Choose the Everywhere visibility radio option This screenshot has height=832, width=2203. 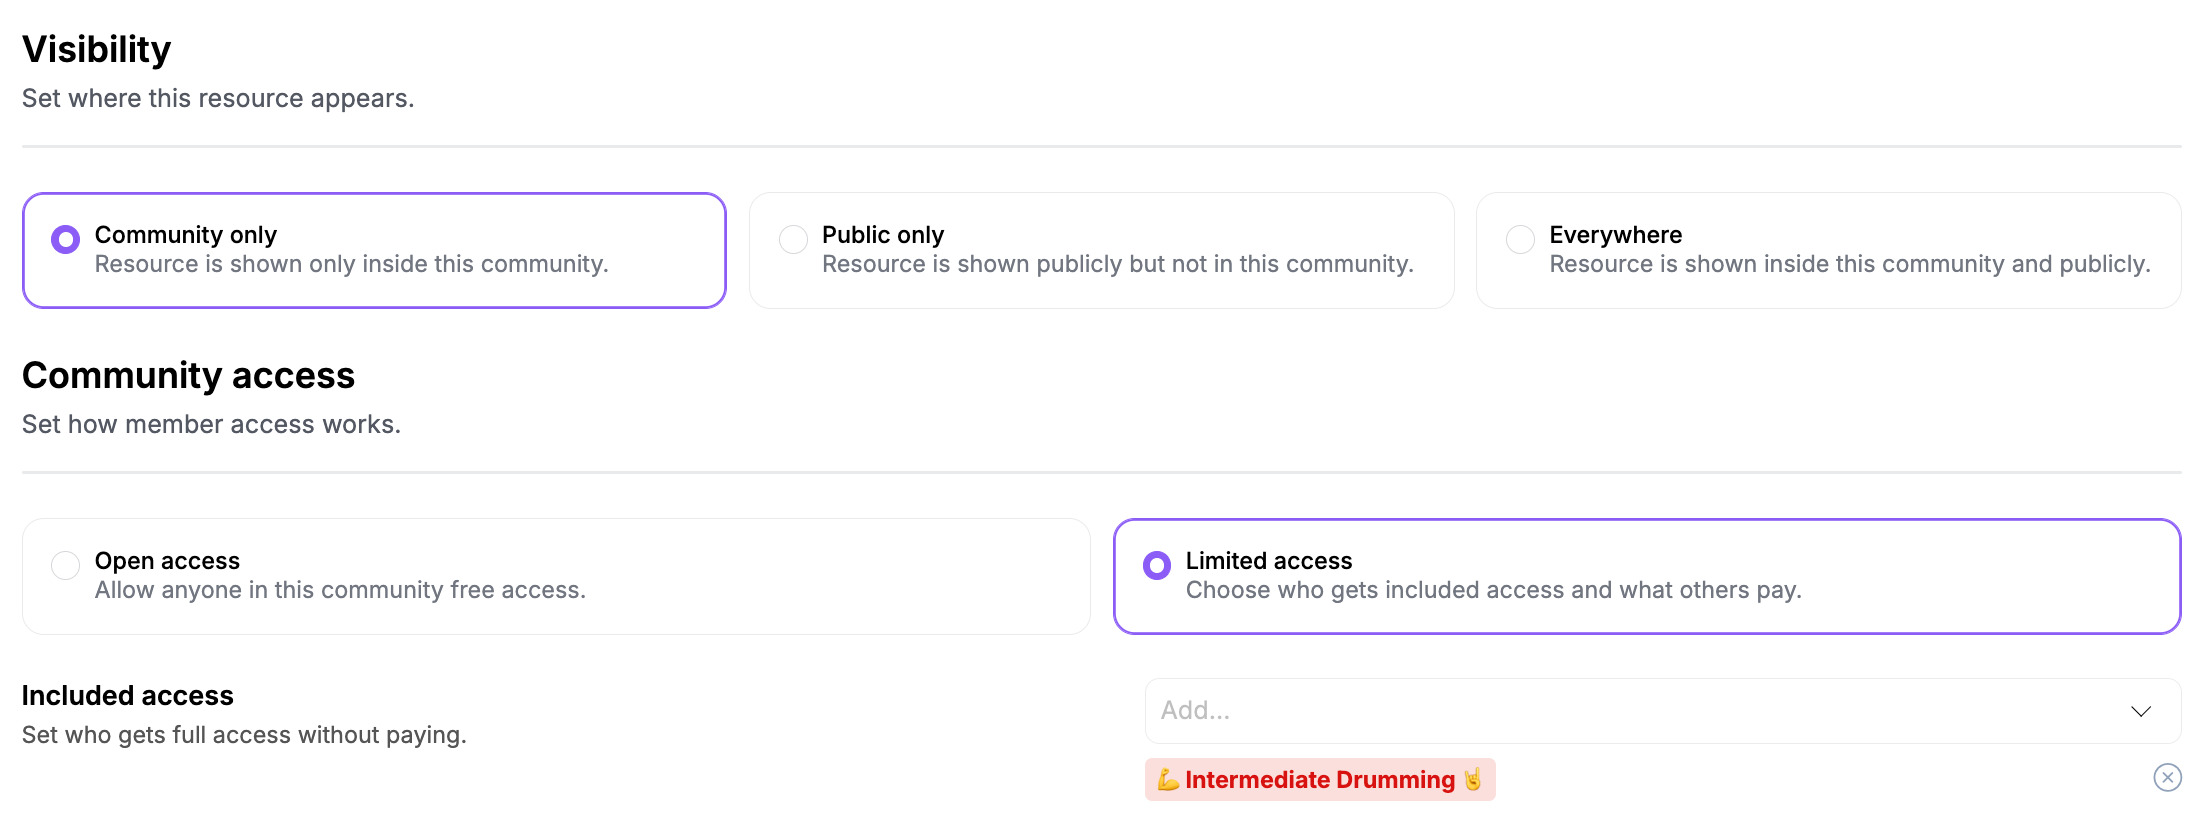pos(1520,239)
